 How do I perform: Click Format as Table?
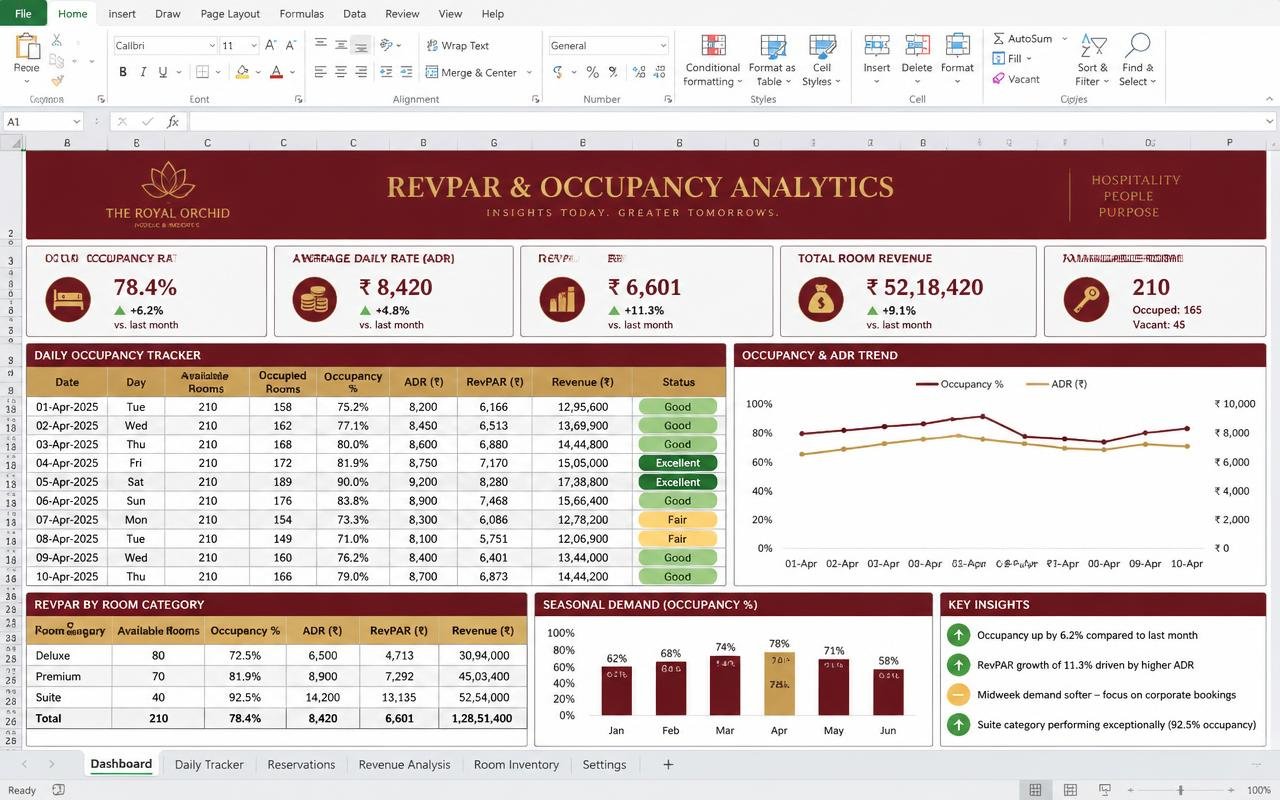[x=772, y=60]
